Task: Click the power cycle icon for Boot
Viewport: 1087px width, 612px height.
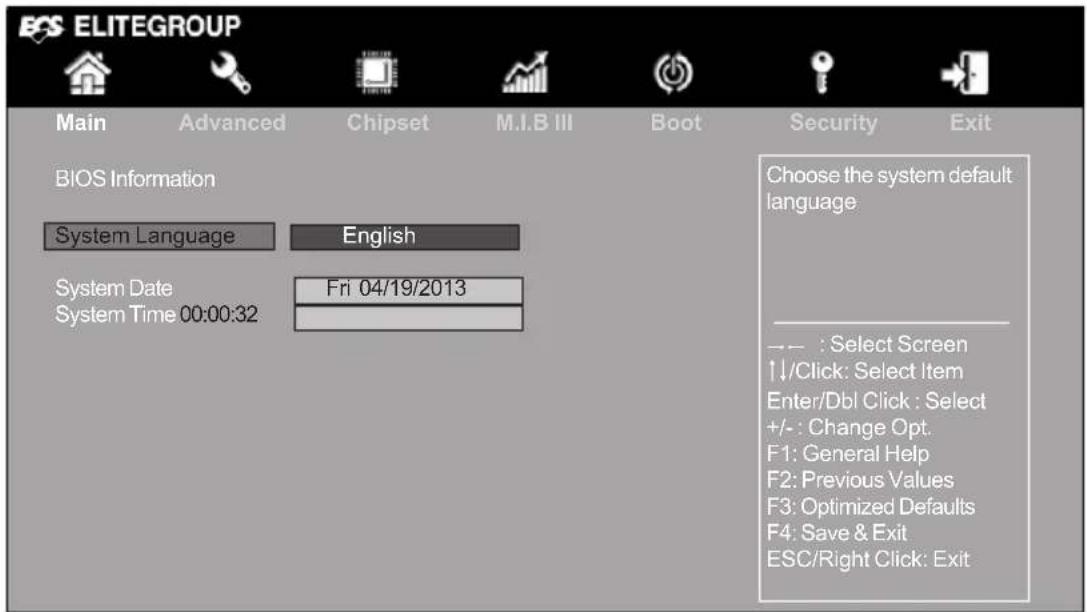Action: (673, 73)
